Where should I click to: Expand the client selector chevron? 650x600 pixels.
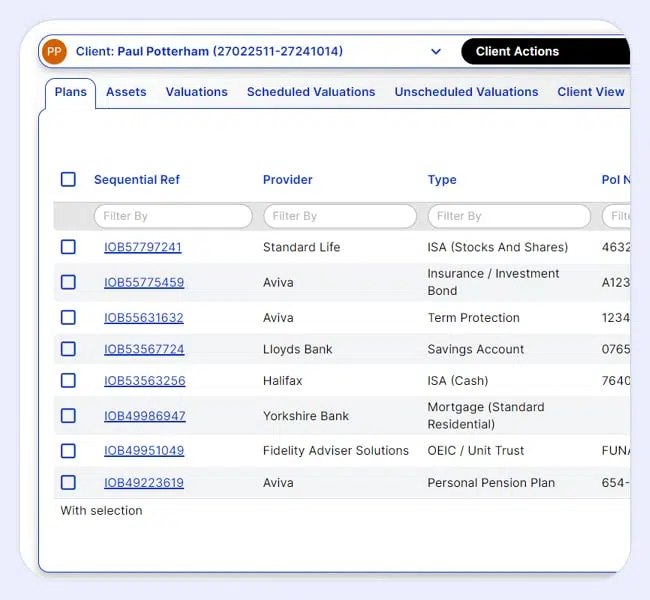(x=436, y=52)
